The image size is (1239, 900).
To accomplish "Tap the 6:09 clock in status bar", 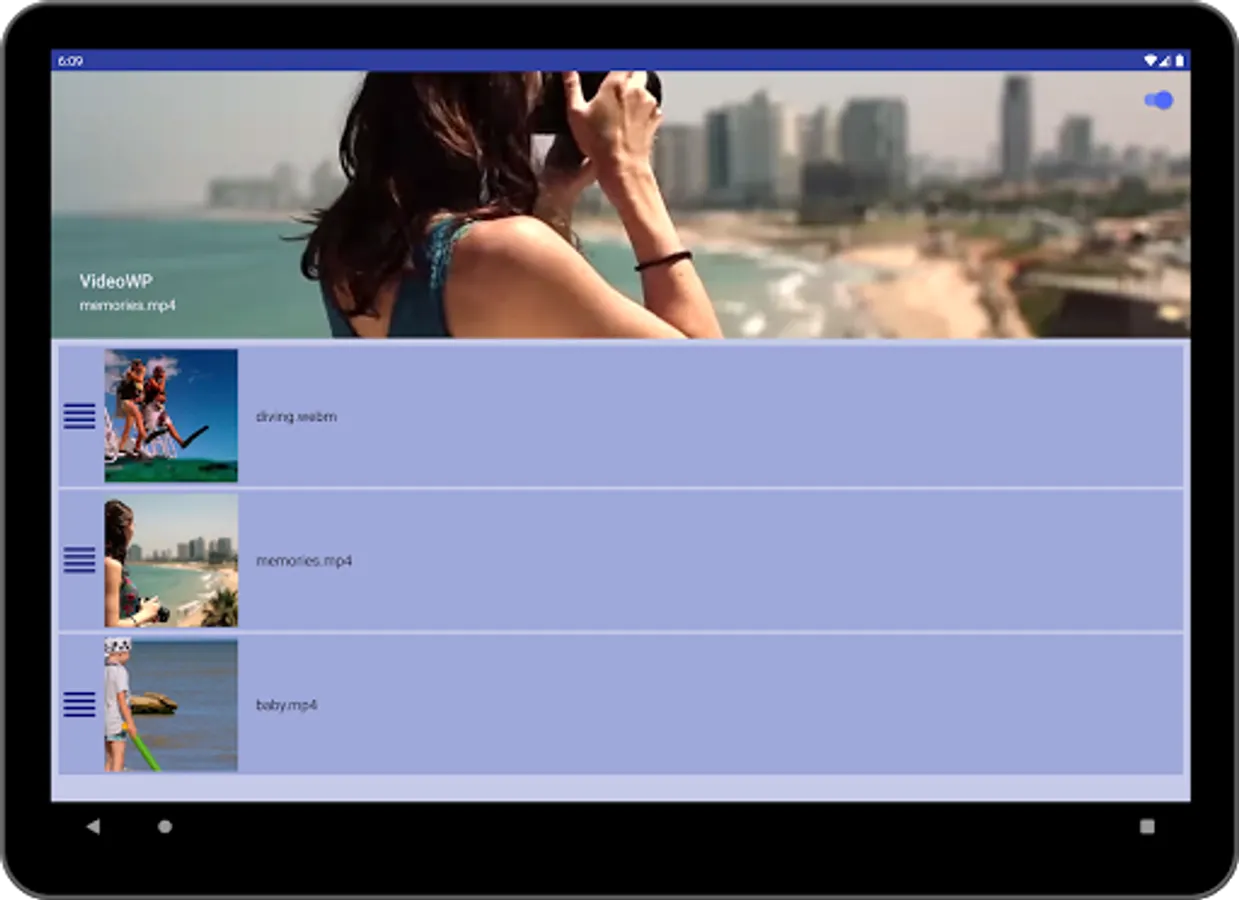I will tap(70, 61).
